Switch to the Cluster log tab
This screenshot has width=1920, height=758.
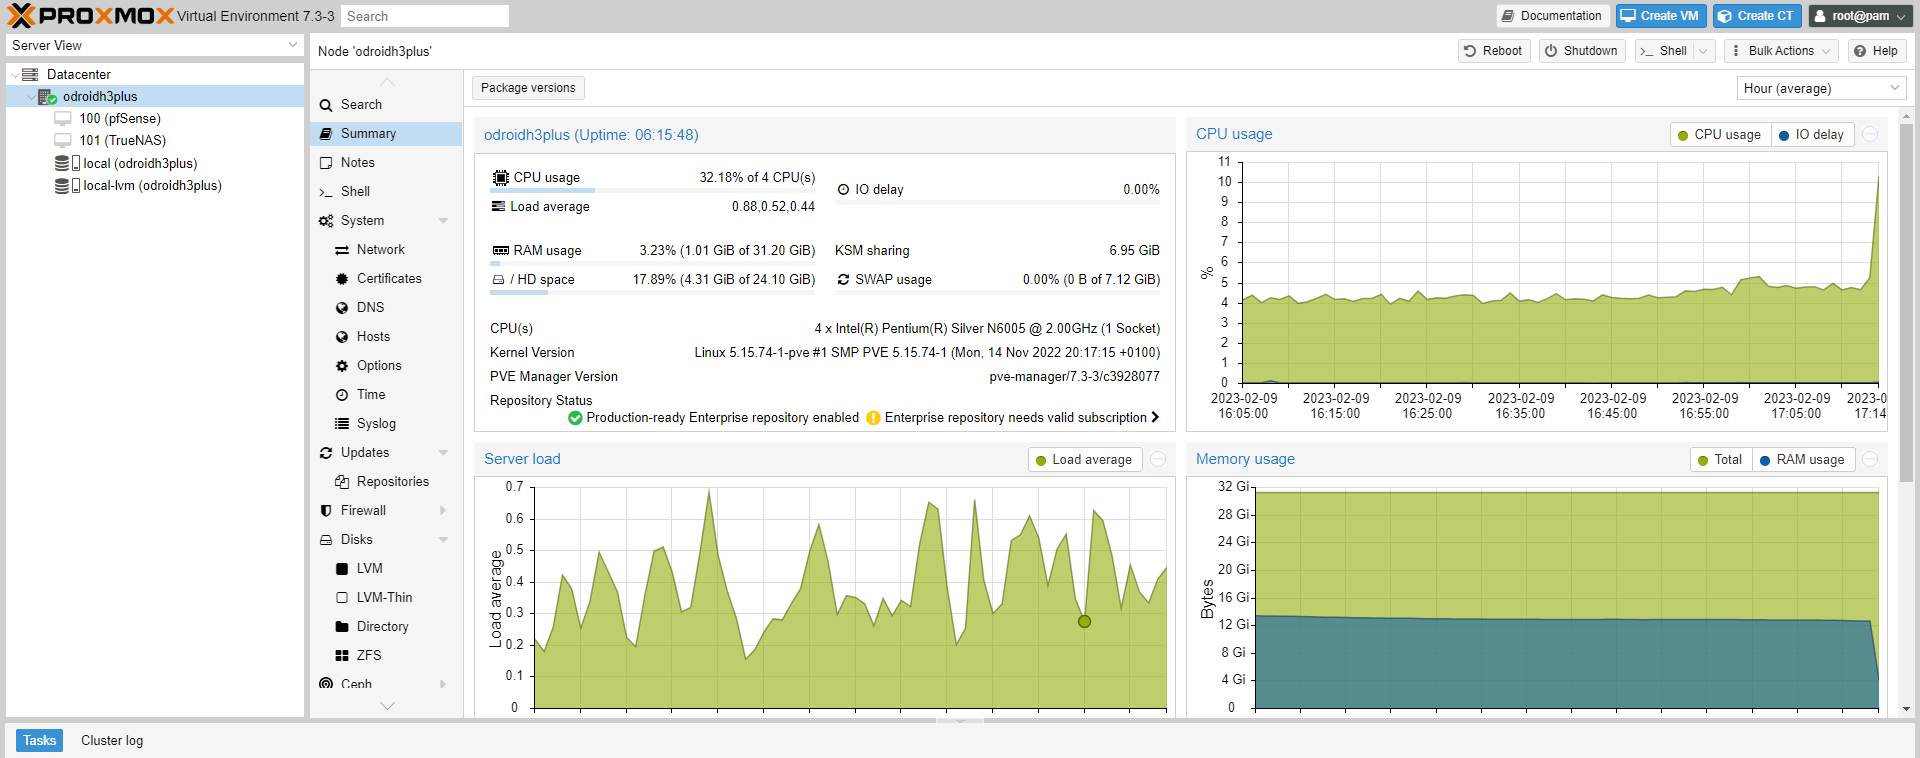pos(112,740)
